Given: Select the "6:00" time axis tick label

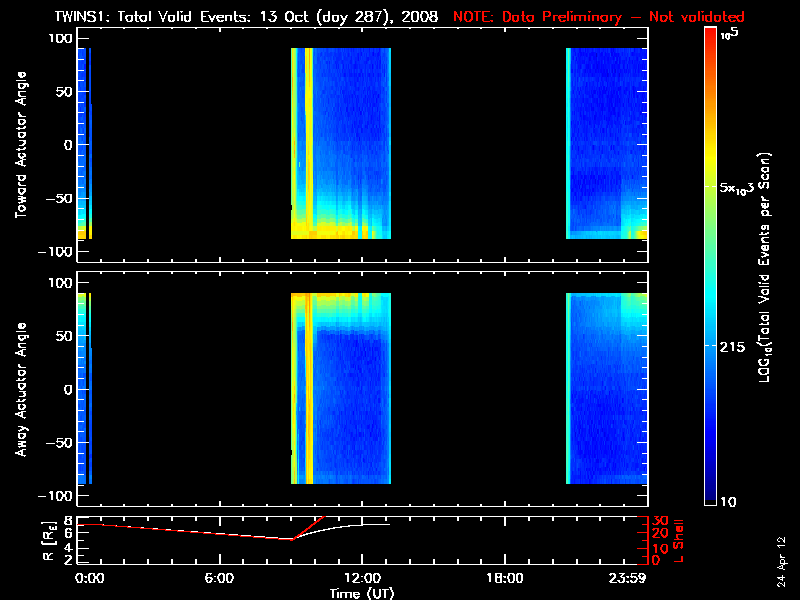Looking at the screenshot, I should tap(219, 579).
